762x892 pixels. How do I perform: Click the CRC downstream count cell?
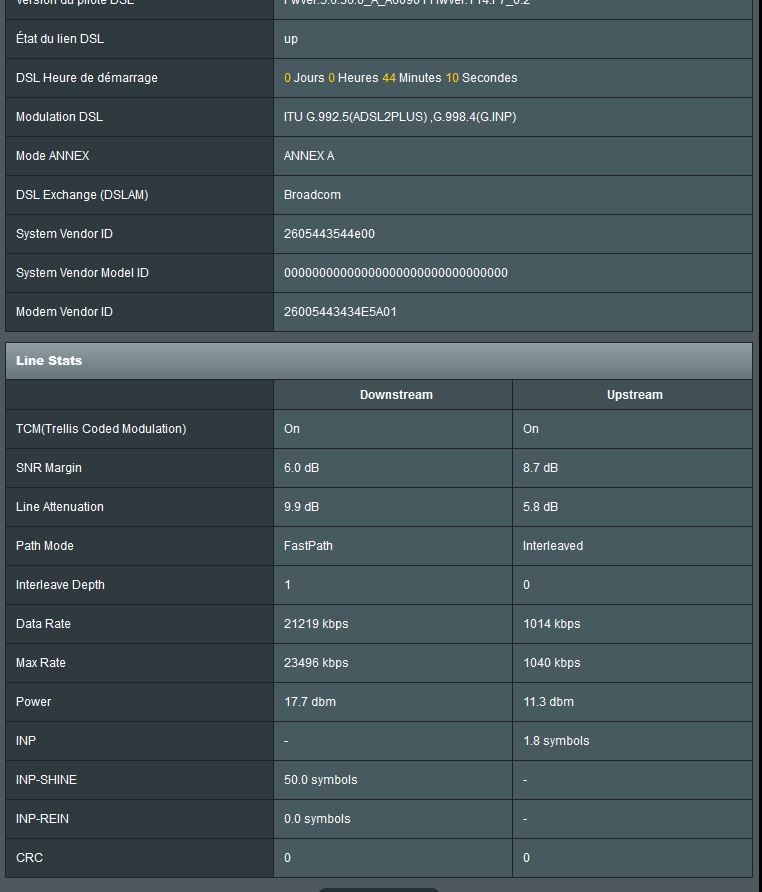click(287, 858)
